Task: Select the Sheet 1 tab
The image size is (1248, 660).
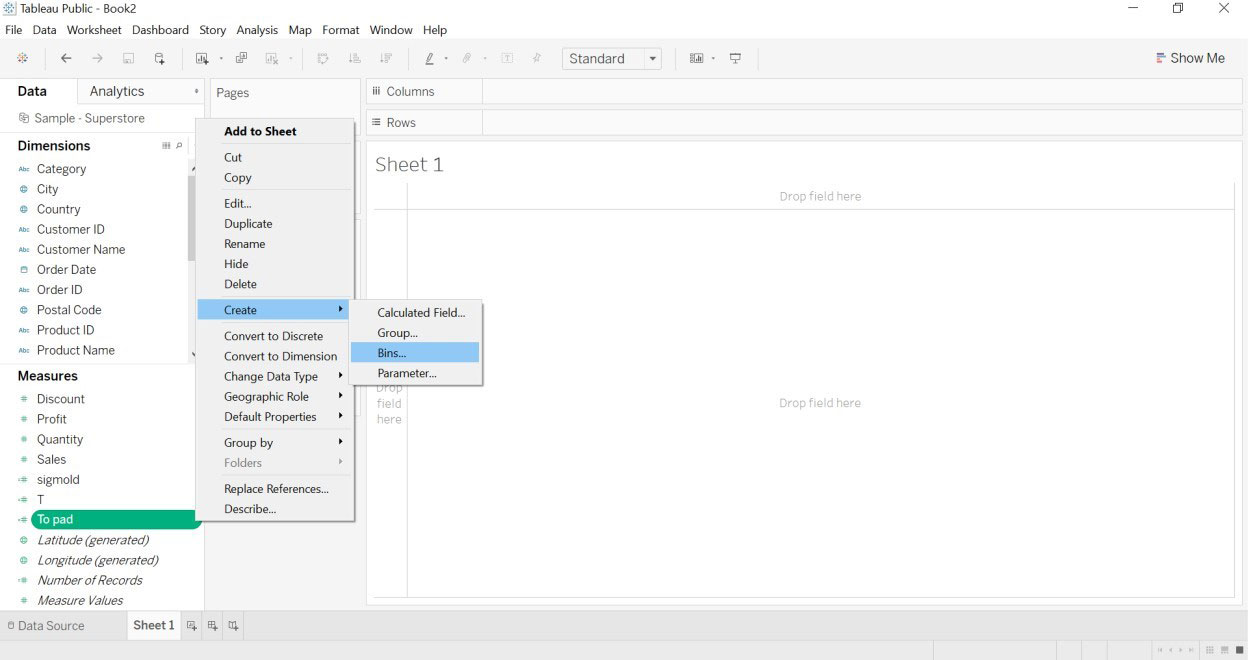Action: click(154, 625)
